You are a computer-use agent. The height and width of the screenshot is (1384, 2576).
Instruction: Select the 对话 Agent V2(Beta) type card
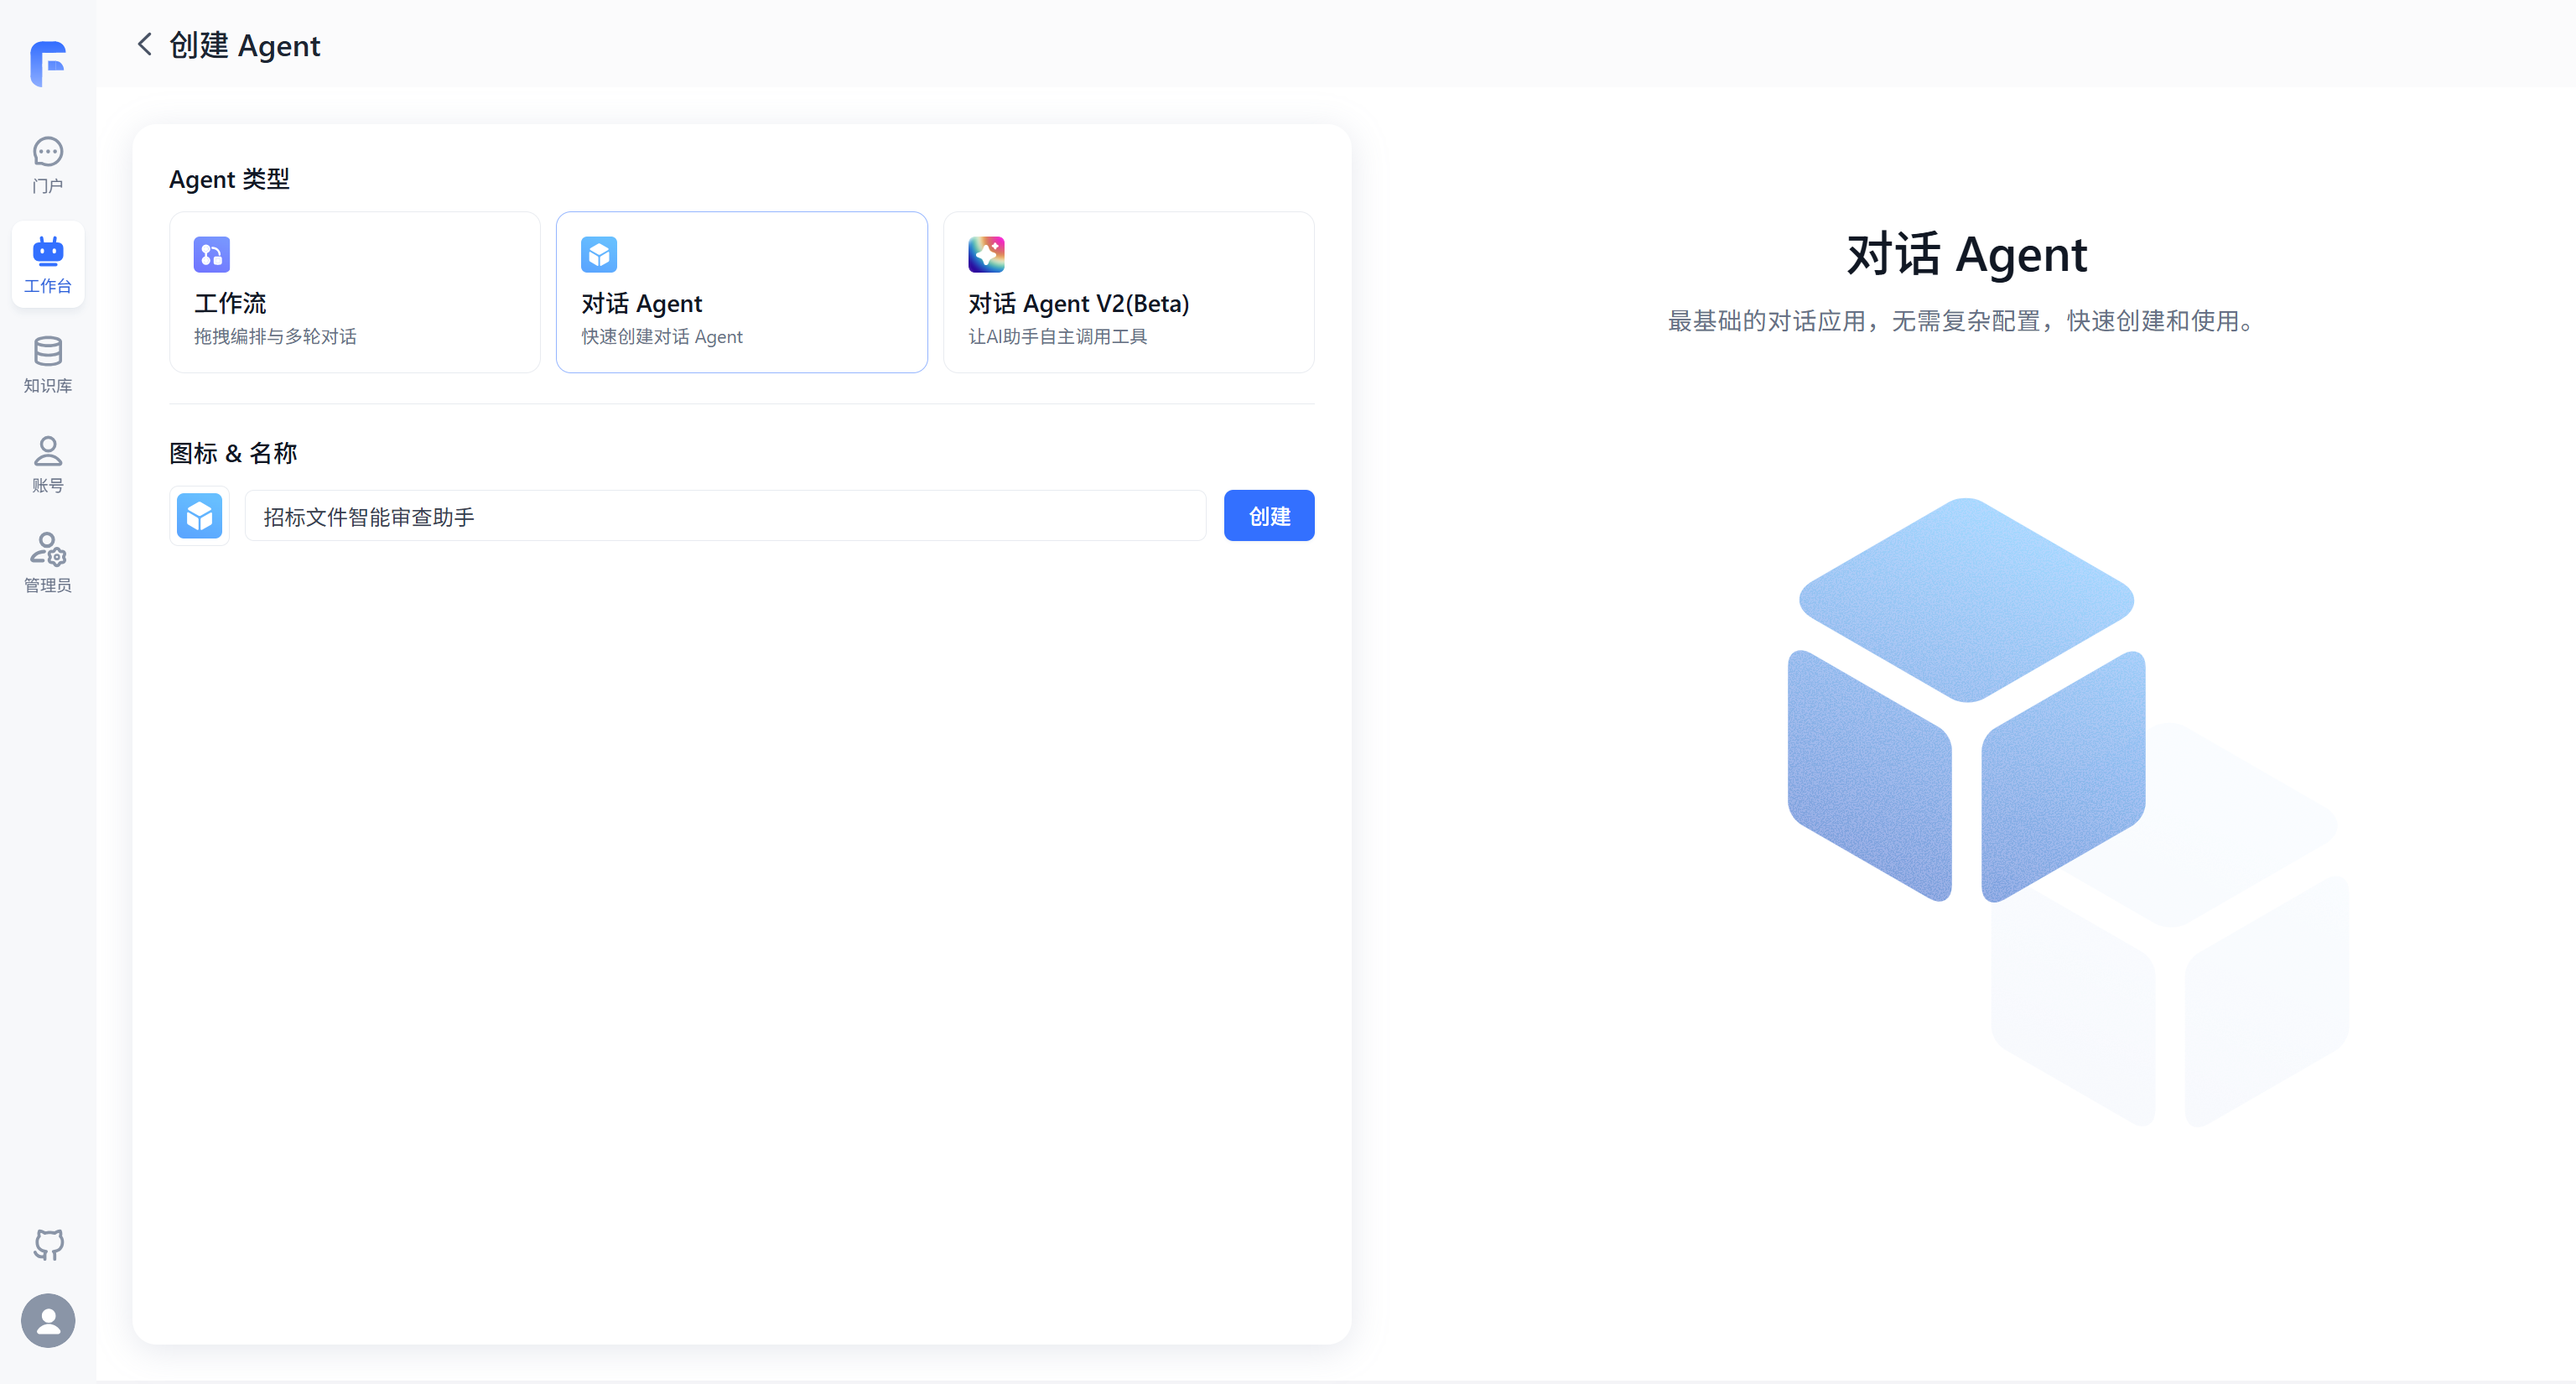1129,292
